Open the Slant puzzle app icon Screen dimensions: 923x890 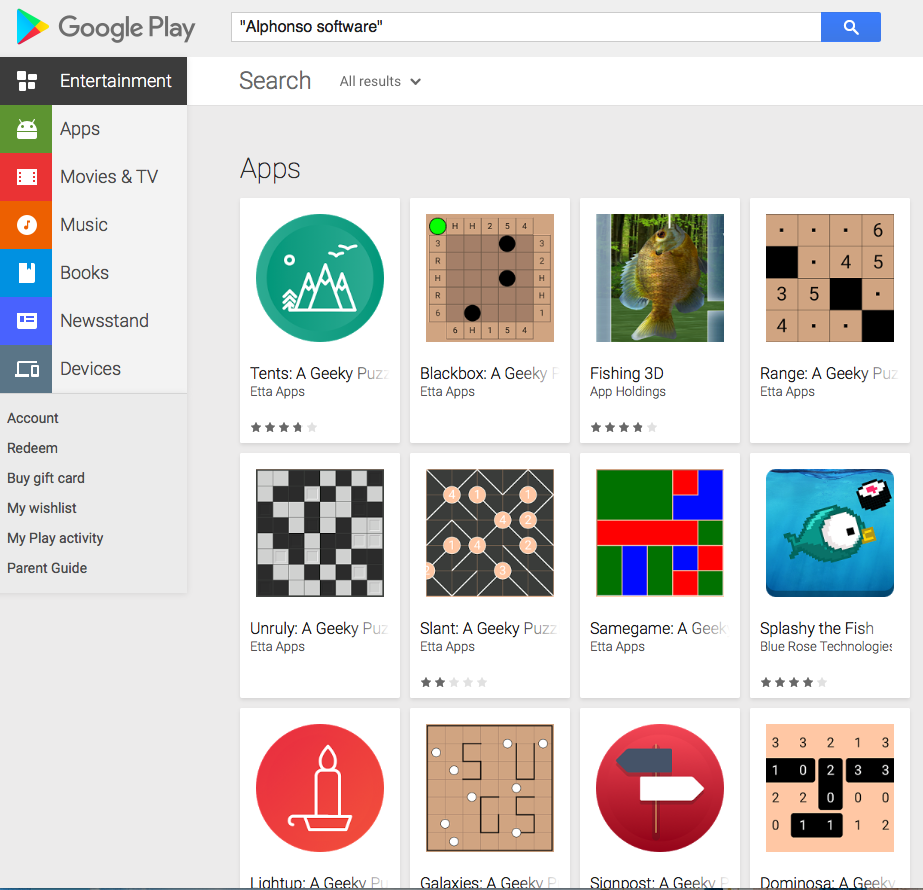490,533
